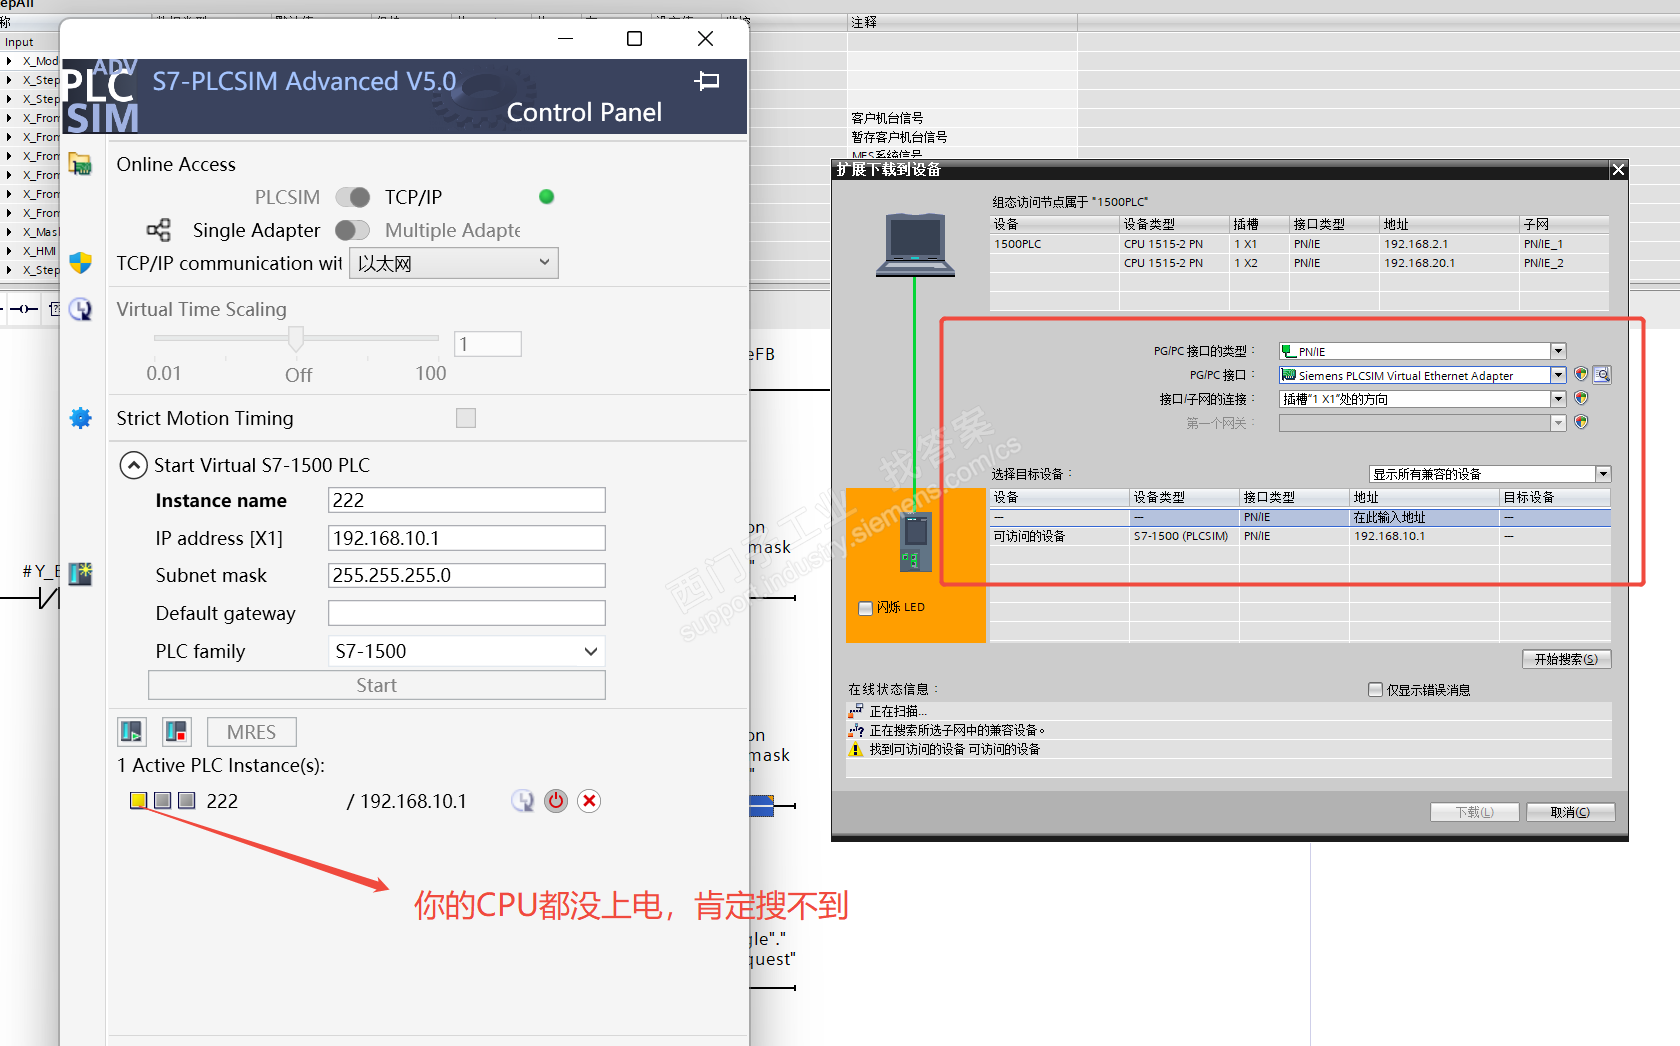Viewport: 1680px width, 1046px height.
Task: Click the shield icon in PLCSIM sidebar
Action: tap(81, 263)
